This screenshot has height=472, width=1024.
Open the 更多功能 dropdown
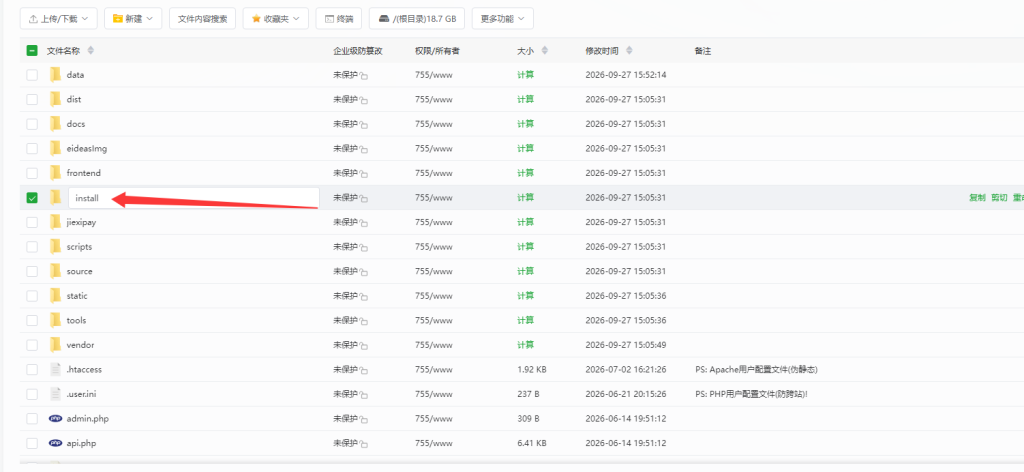[502, 19]
